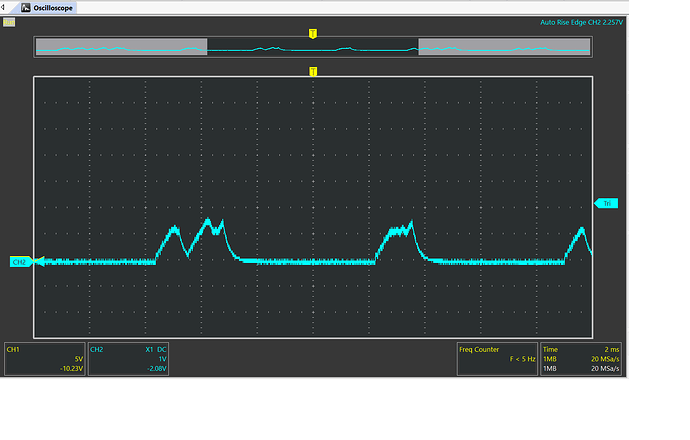Click the highlighted window in the waveform overview
This screenshot has height=440, width=690.
click(x=312, y=47)
